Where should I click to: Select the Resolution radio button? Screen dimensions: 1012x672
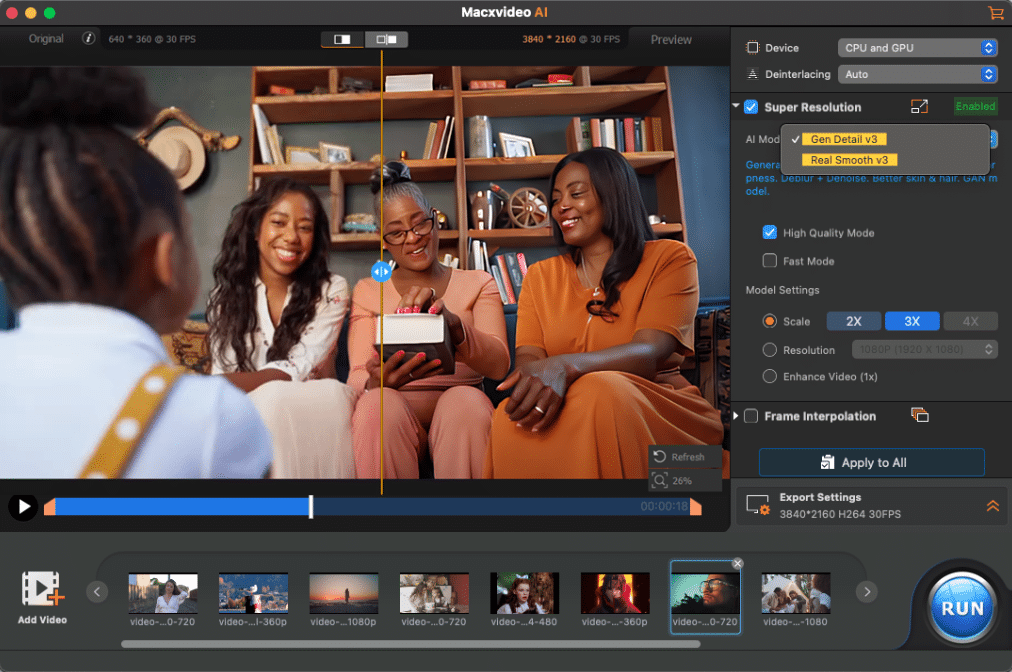tap(769, 350)
